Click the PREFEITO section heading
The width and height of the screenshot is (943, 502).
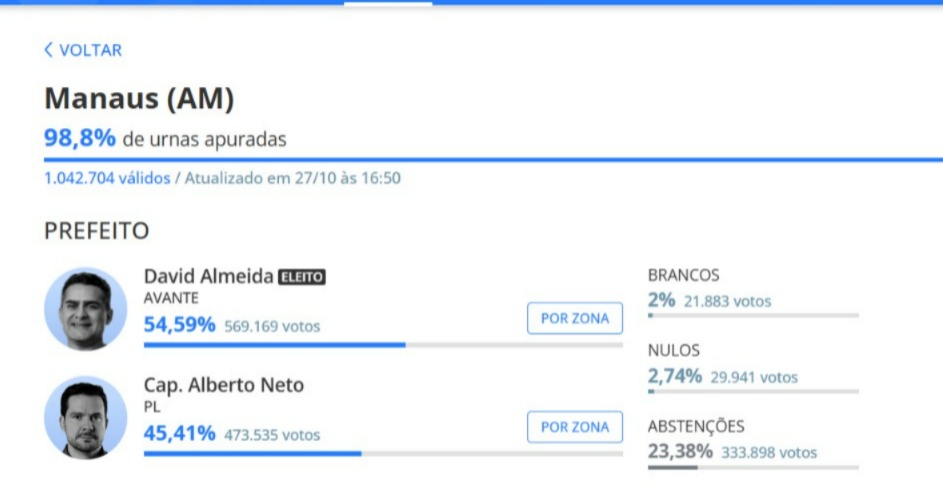[x=96, y=231]
